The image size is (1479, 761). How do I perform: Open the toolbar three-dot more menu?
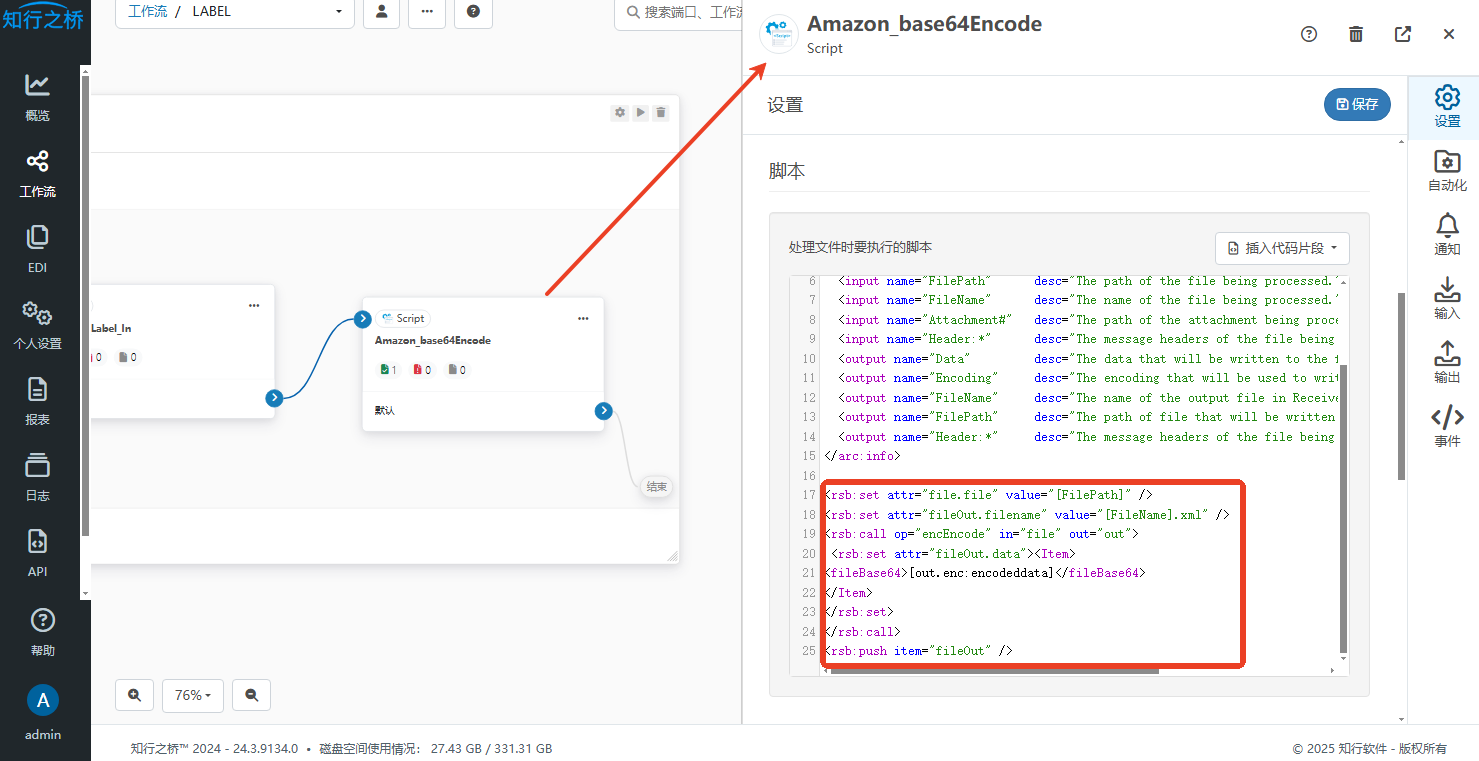point(427,12)
